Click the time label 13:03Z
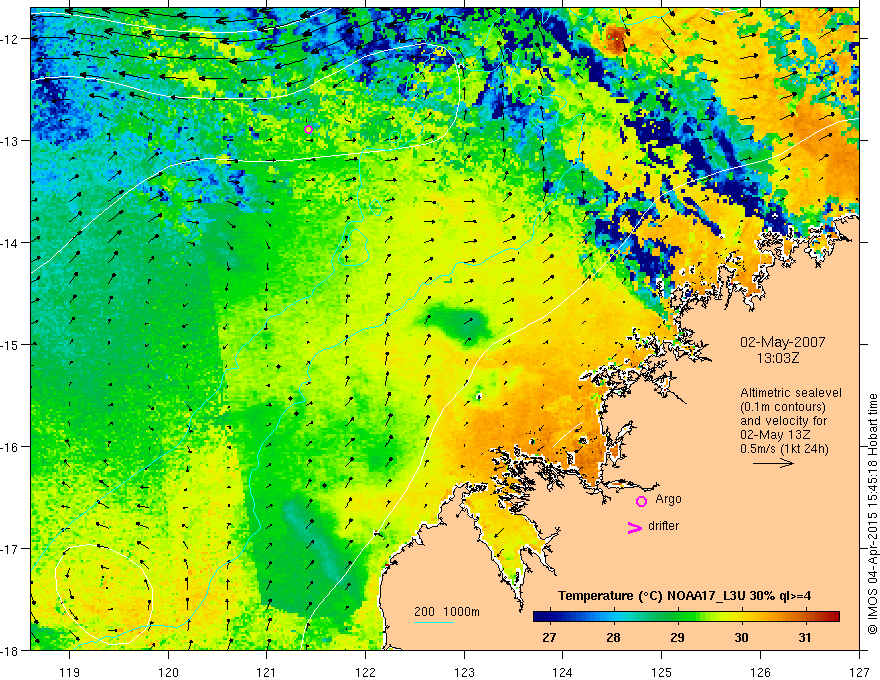Screen dimensions: 880x680 [x=777, y=358]
